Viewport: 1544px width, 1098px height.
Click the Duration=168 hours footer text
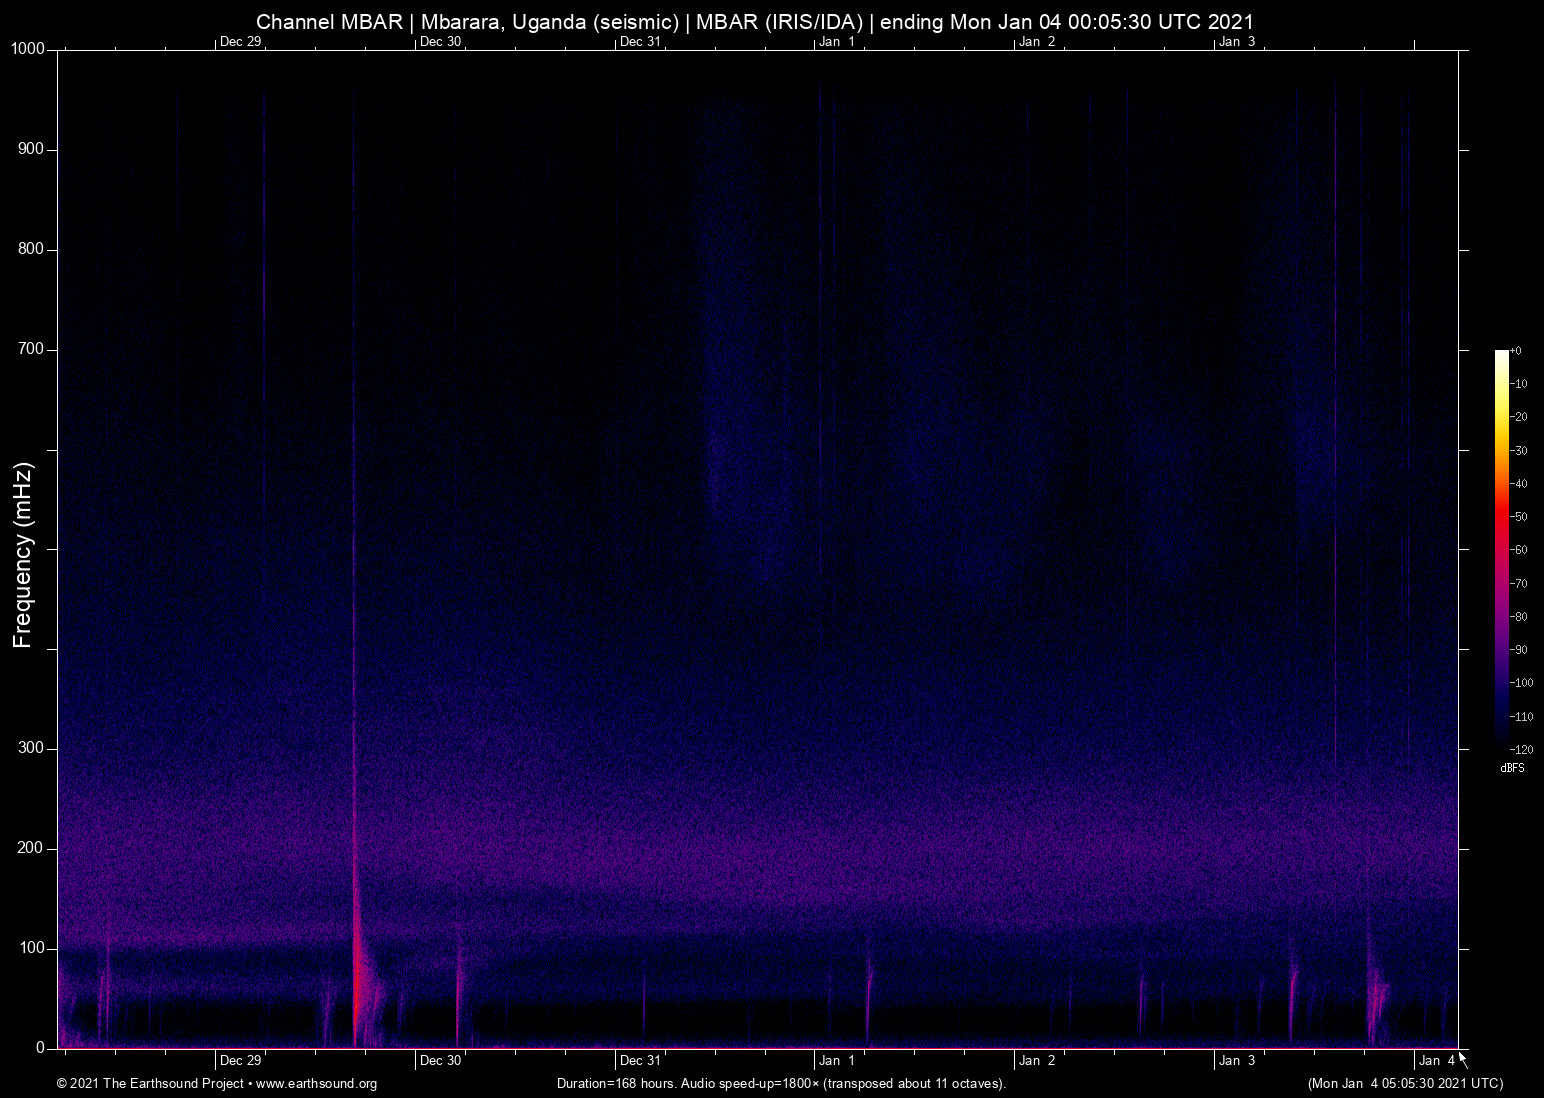coord(780,1083)
